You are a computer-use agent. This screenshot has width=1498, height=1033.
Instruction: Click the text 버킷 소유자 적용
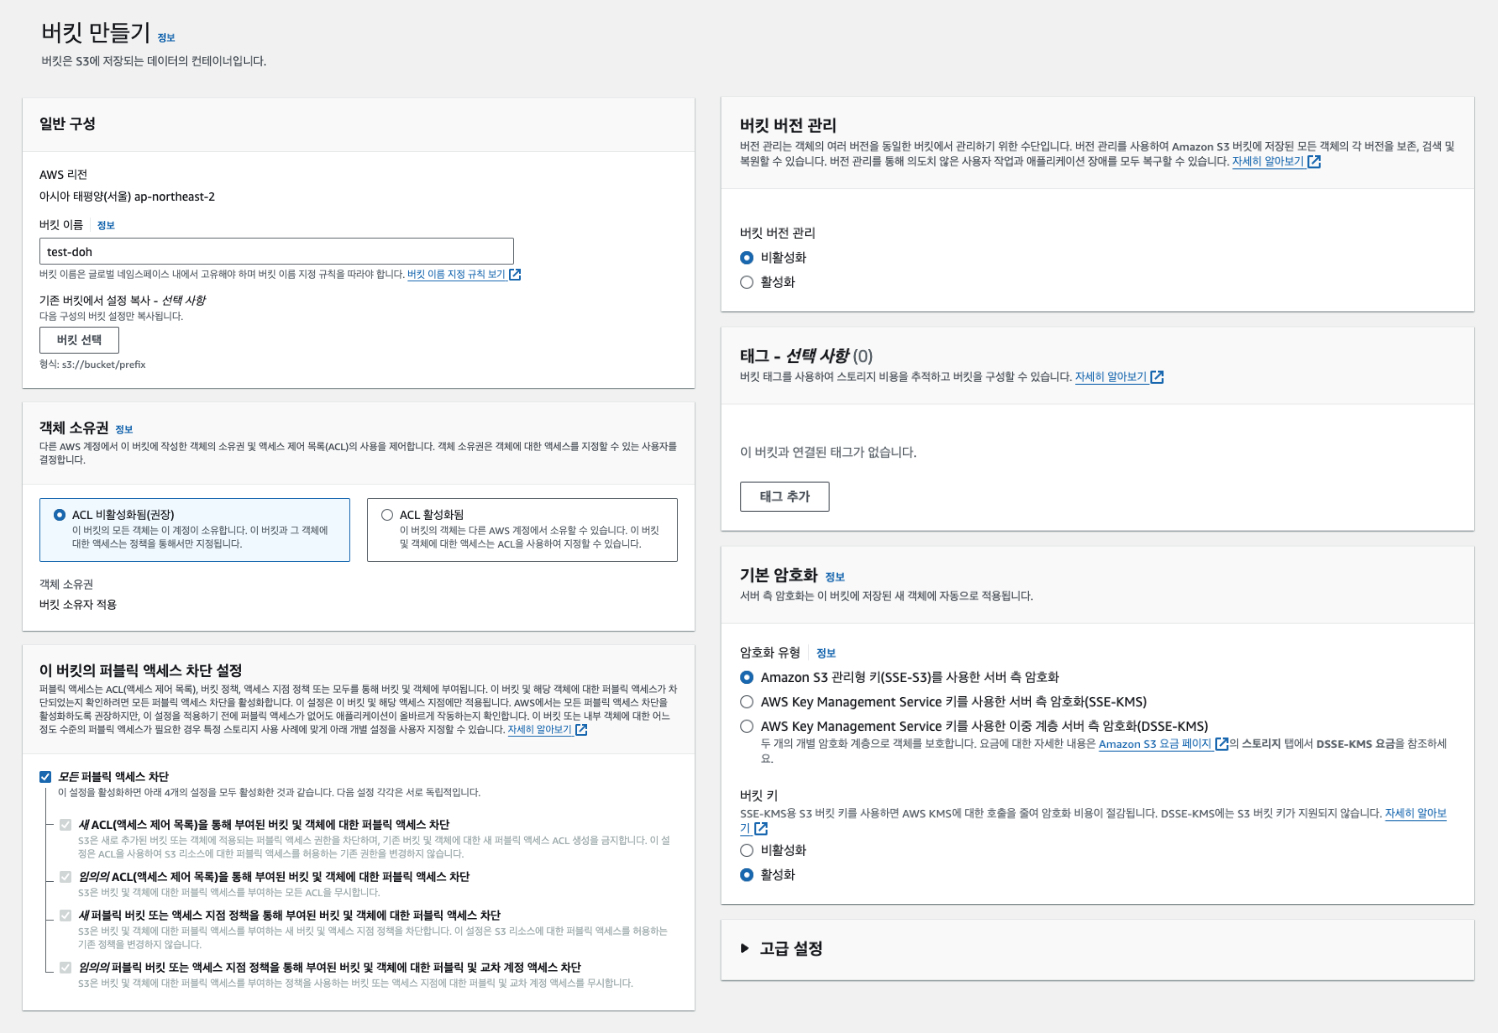click(x=78, y=605)
